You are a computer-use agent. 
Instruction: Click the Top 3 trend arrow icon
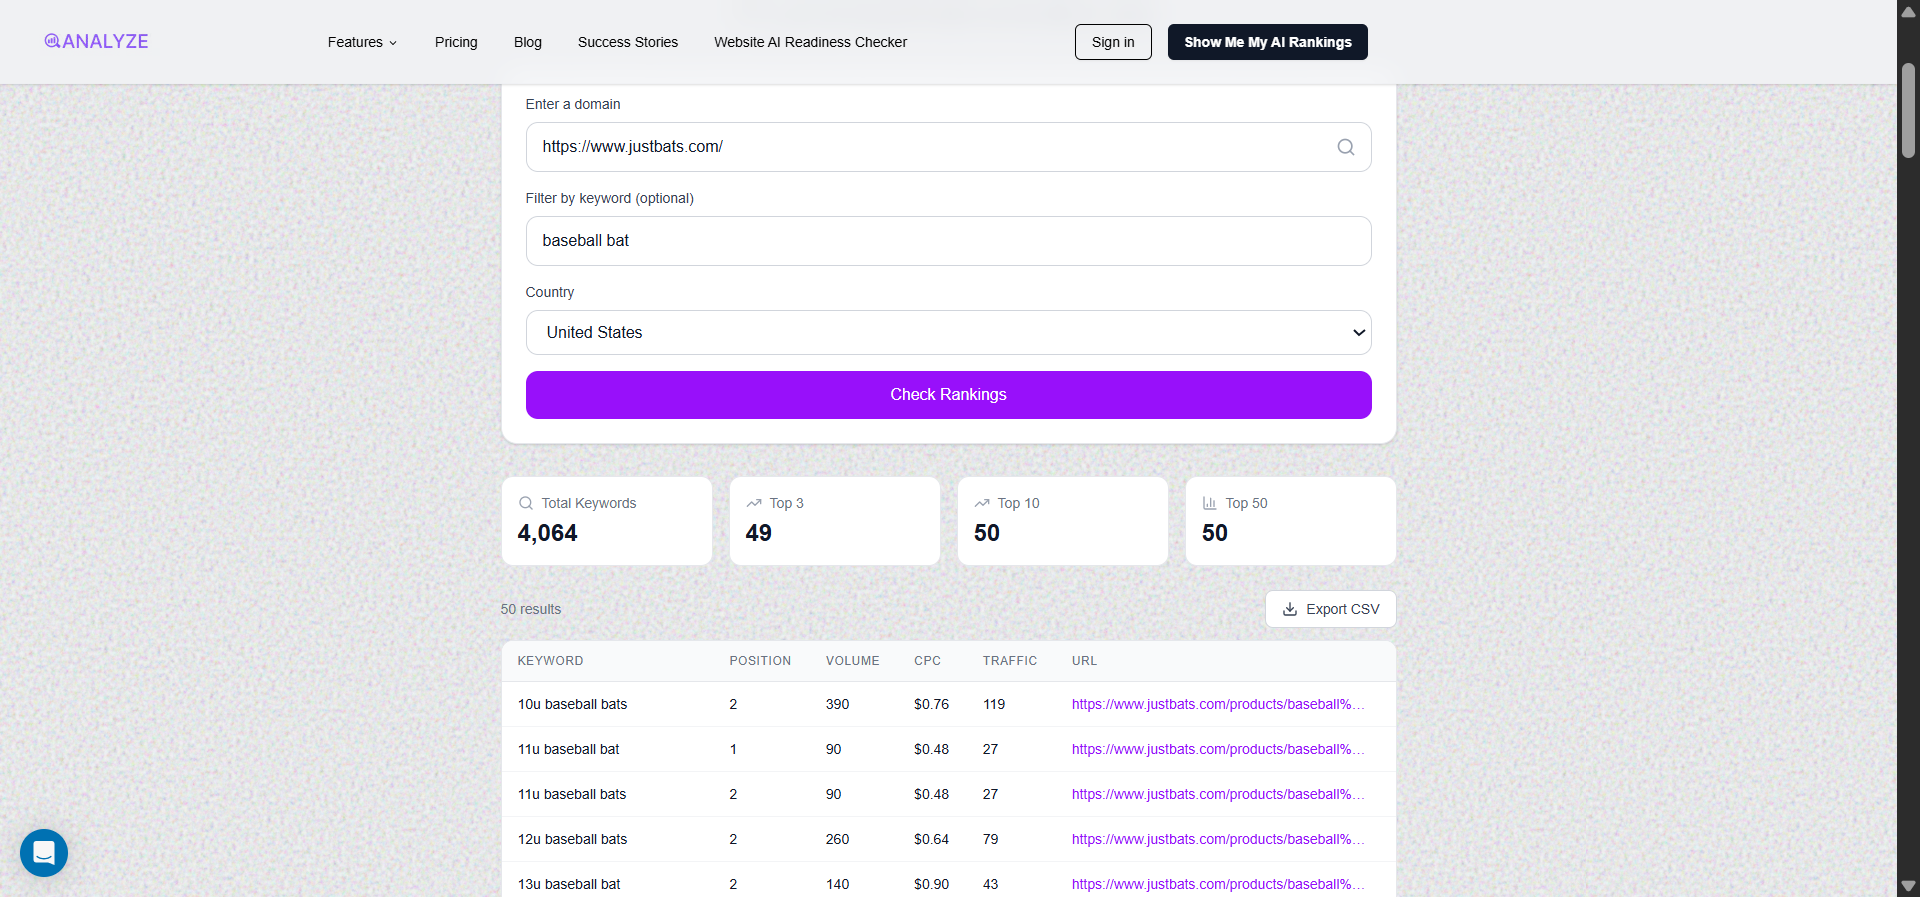(754, 503)
